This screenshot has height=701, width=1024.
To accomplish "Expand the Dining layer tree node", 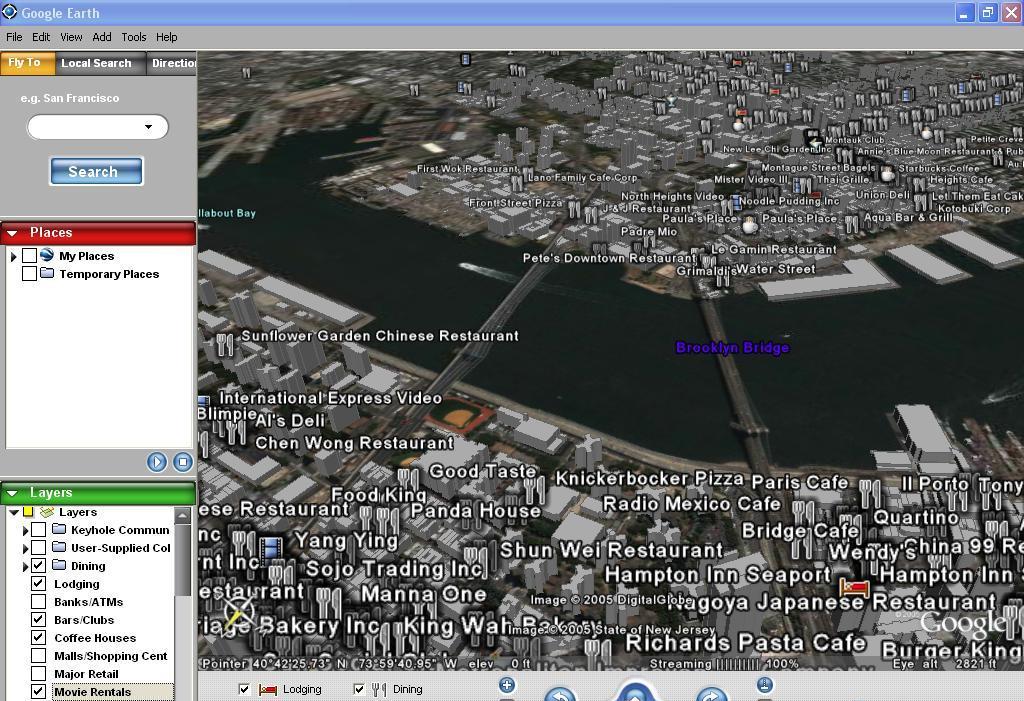I will [25, 566].
